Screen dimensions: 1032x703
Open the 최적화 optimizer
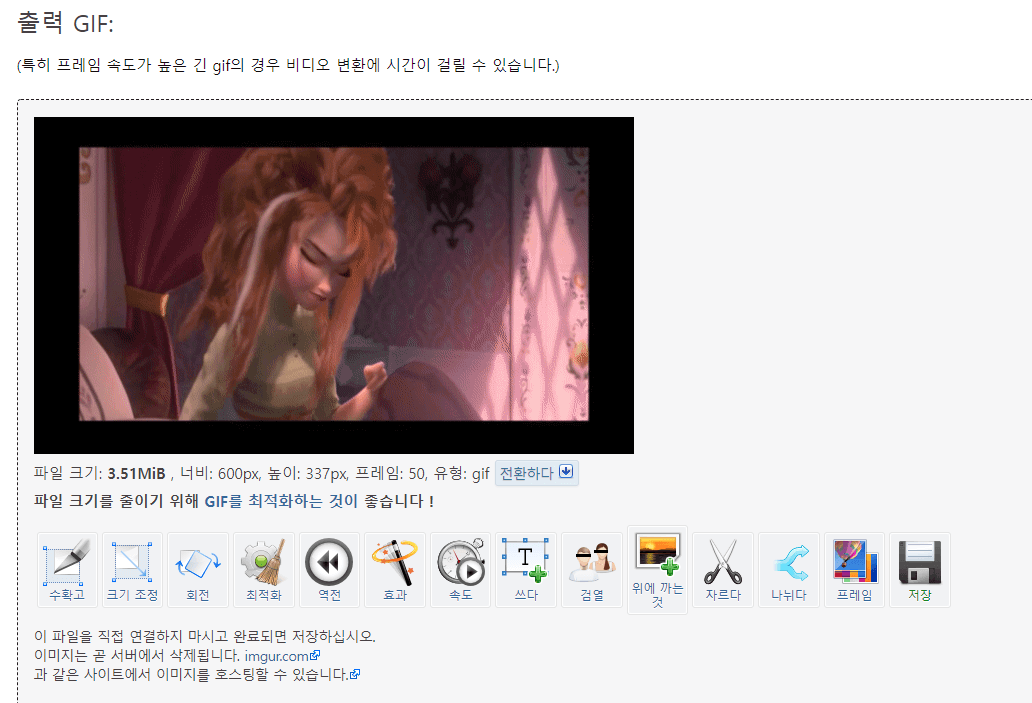(x=263, y=569)
